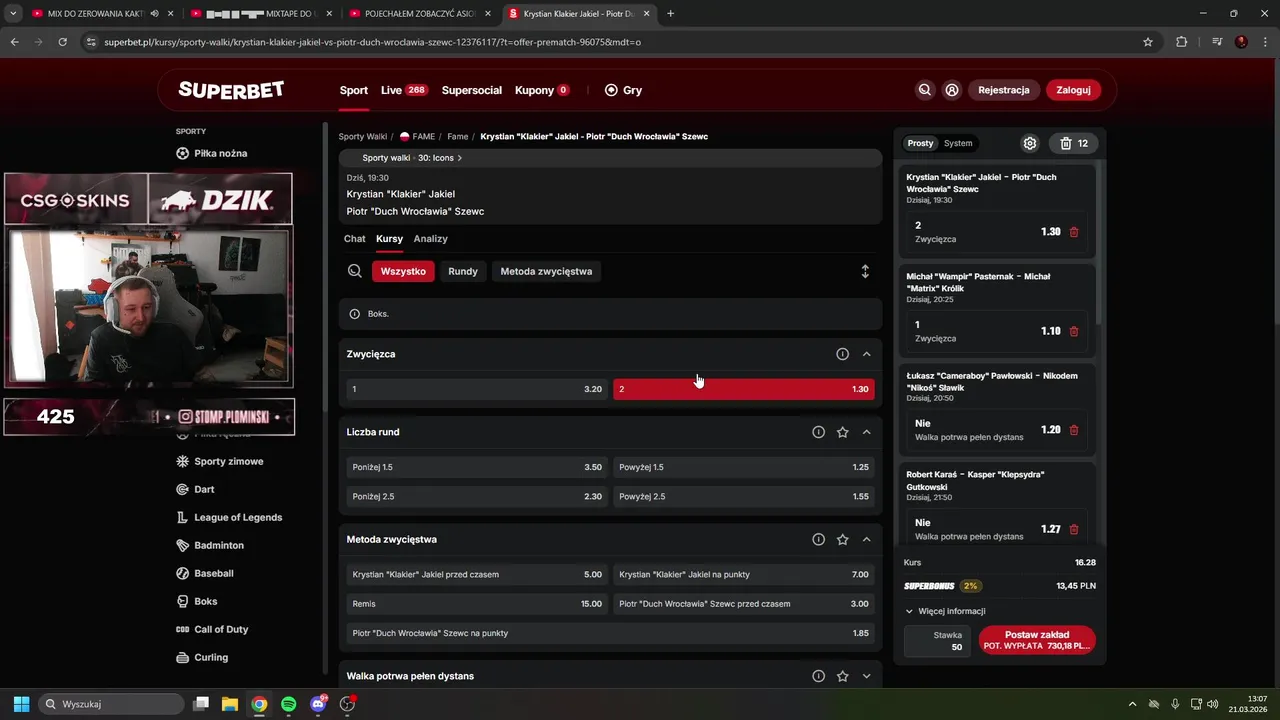Screen dimensions: 1280x720
Task: Select Poniżej 1.5 at 3.50
Action: [477, 467]
